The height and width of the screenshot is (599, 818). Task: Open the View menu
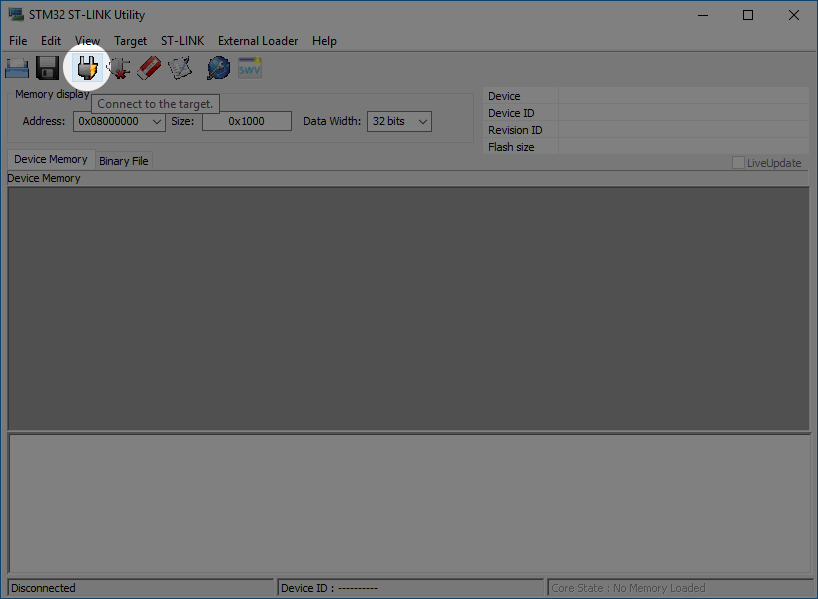pos(87,41)
